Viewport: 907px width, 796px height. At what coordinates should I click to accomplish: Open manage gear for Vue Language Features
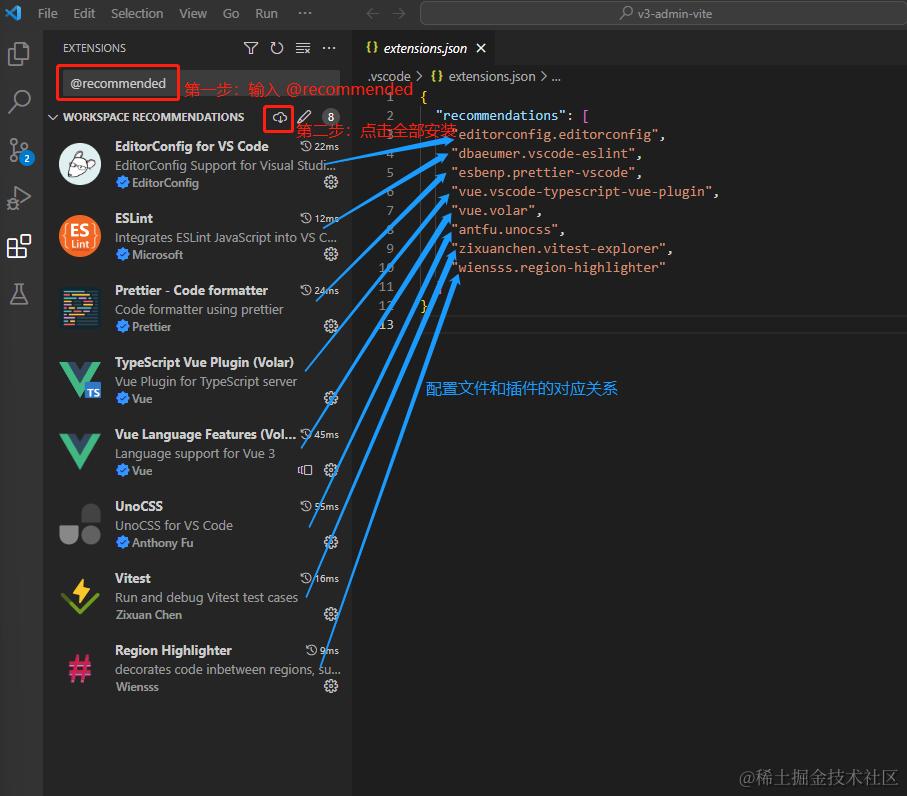(x=331, y=470)
